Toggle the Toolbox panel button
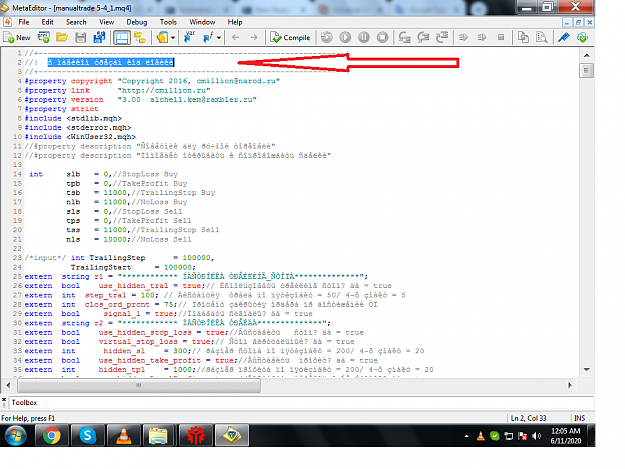This screenshot has width=625, height=469. tap(122, 38)
